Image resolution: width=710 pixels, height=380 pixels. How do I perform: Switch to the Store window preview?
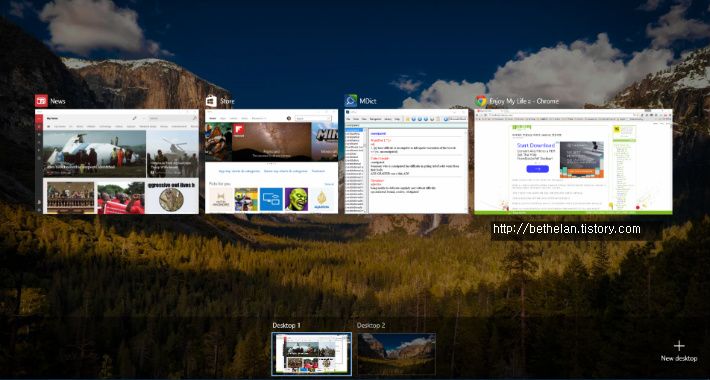coord(272,161)
